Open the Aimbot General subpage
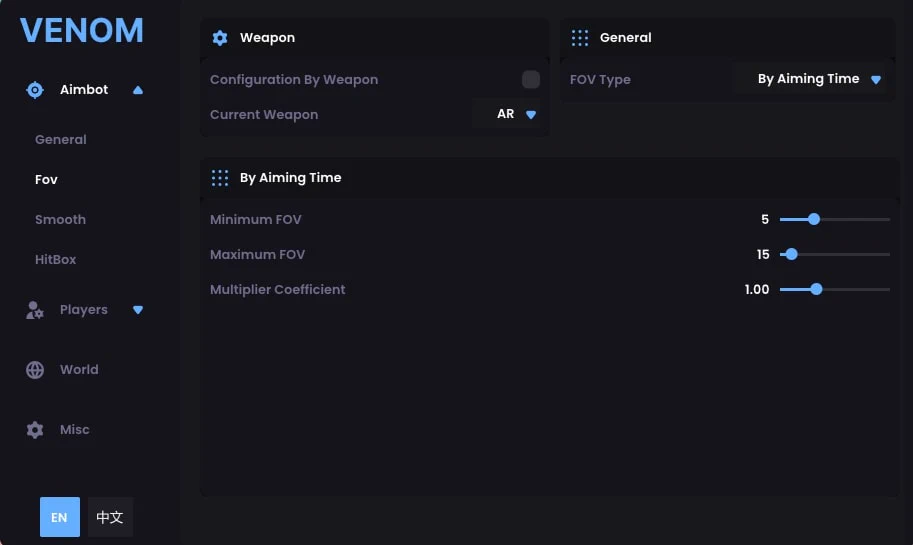 pyautogui.click(x=61, y=140)
